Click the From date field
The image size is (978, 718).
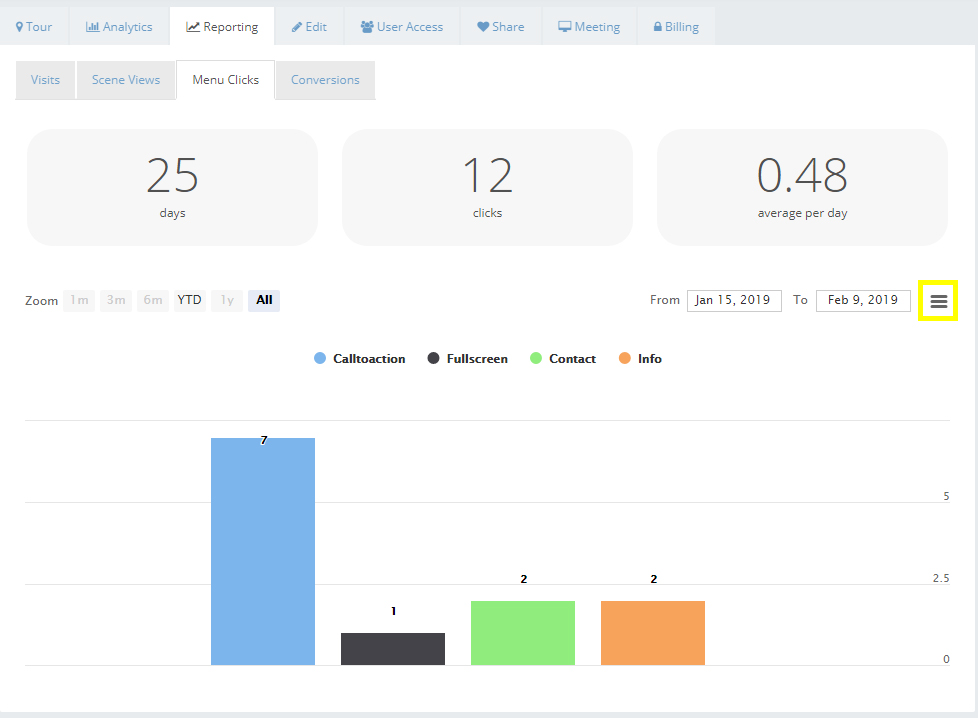tap(734, 300)
